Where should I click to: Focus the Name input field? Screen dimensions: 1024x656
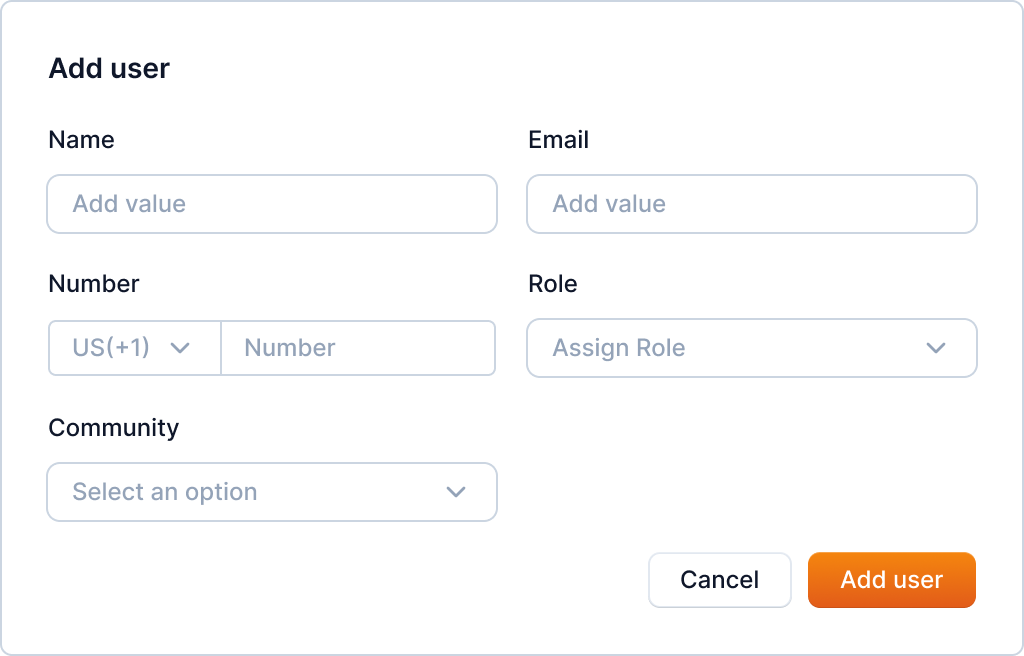pos(271,204)
